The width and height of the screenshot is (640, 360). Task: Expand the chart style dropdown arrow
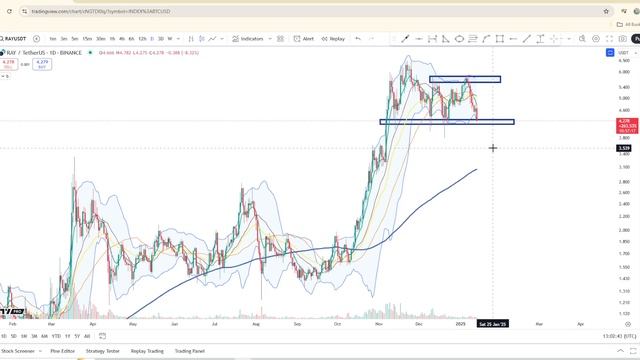[222, 39]
